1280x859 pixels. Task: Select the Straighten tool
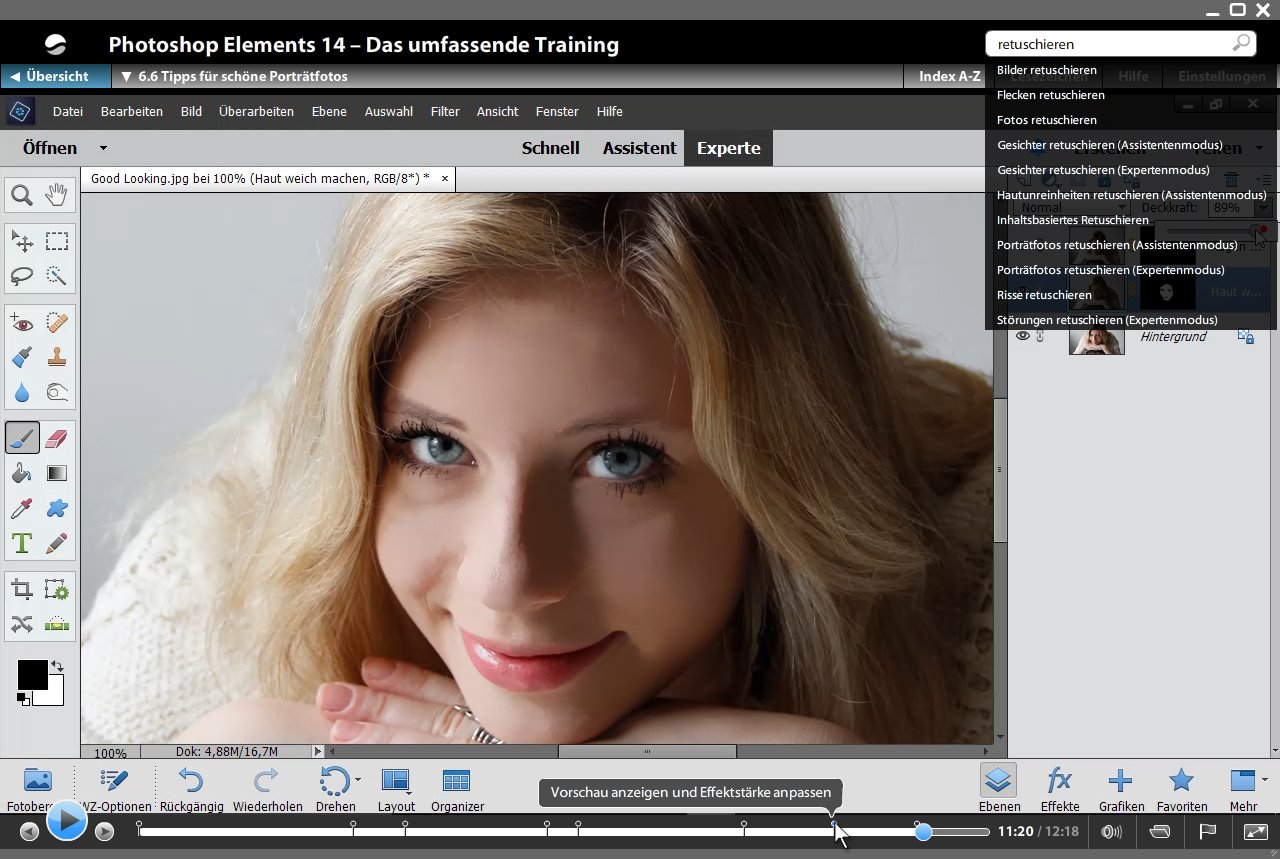(57, 624)
